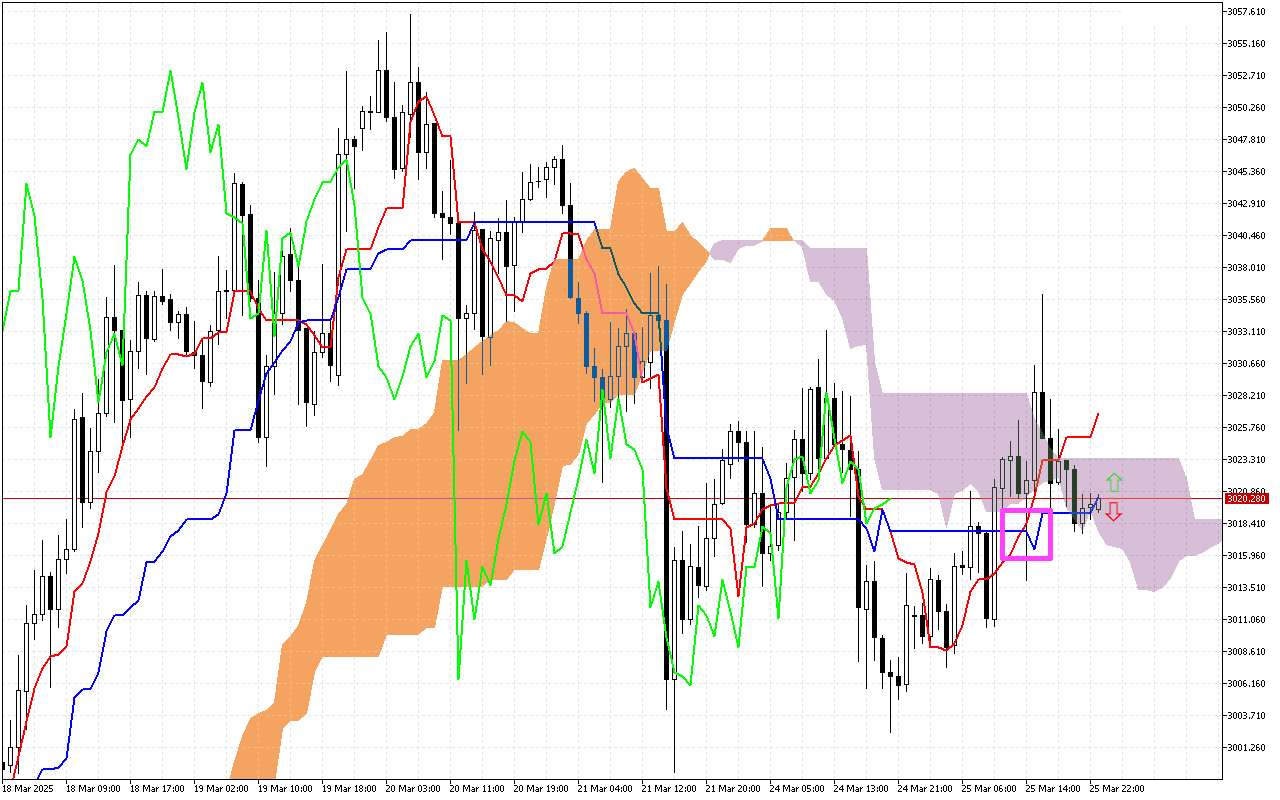Image resolution: width=1280 pixels, height=800 pixels.
Task: Click the 21 Mar 04:00 time label
Action: 605,789
